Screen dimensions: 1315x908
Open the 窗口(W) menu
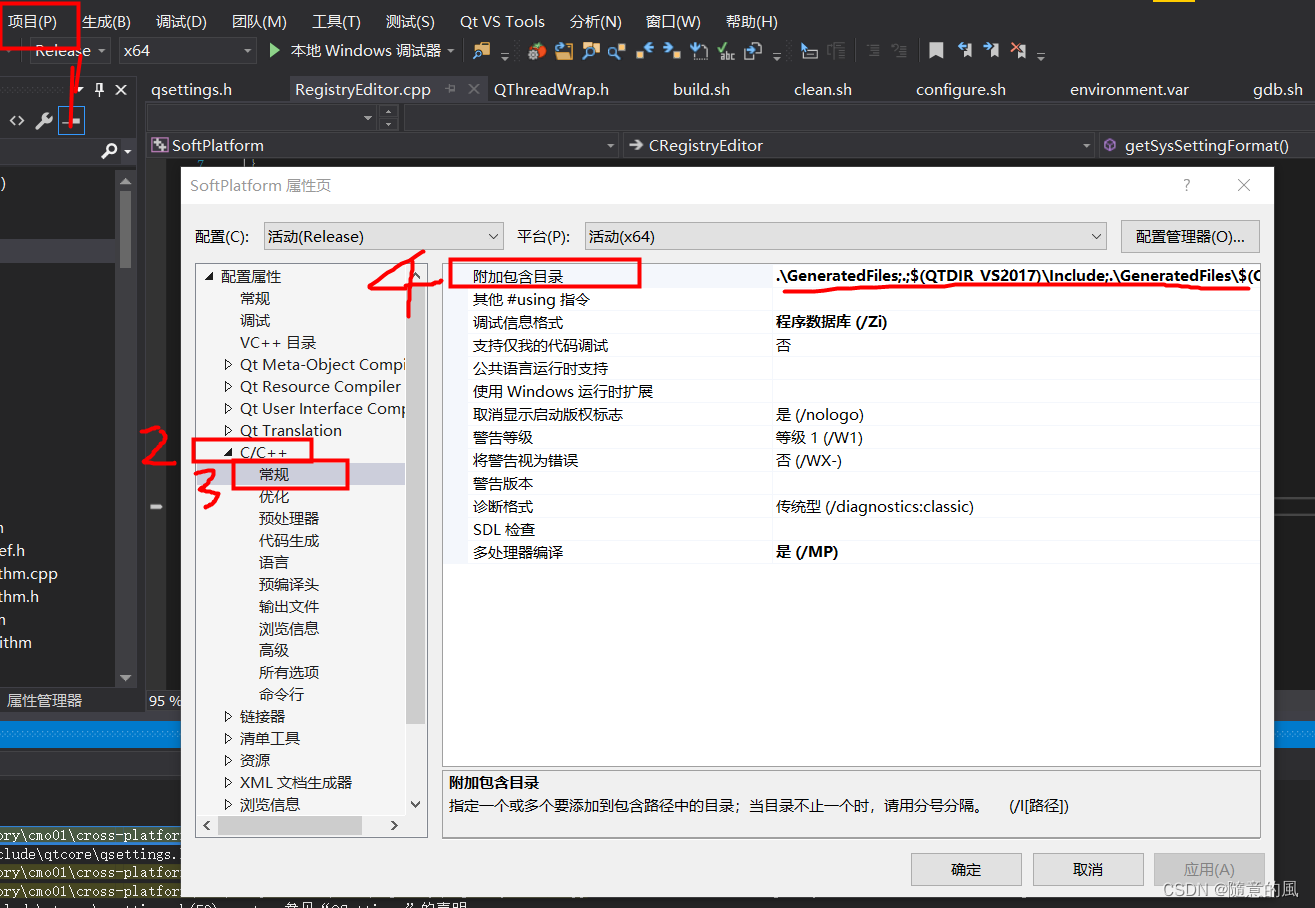point(673,21)
